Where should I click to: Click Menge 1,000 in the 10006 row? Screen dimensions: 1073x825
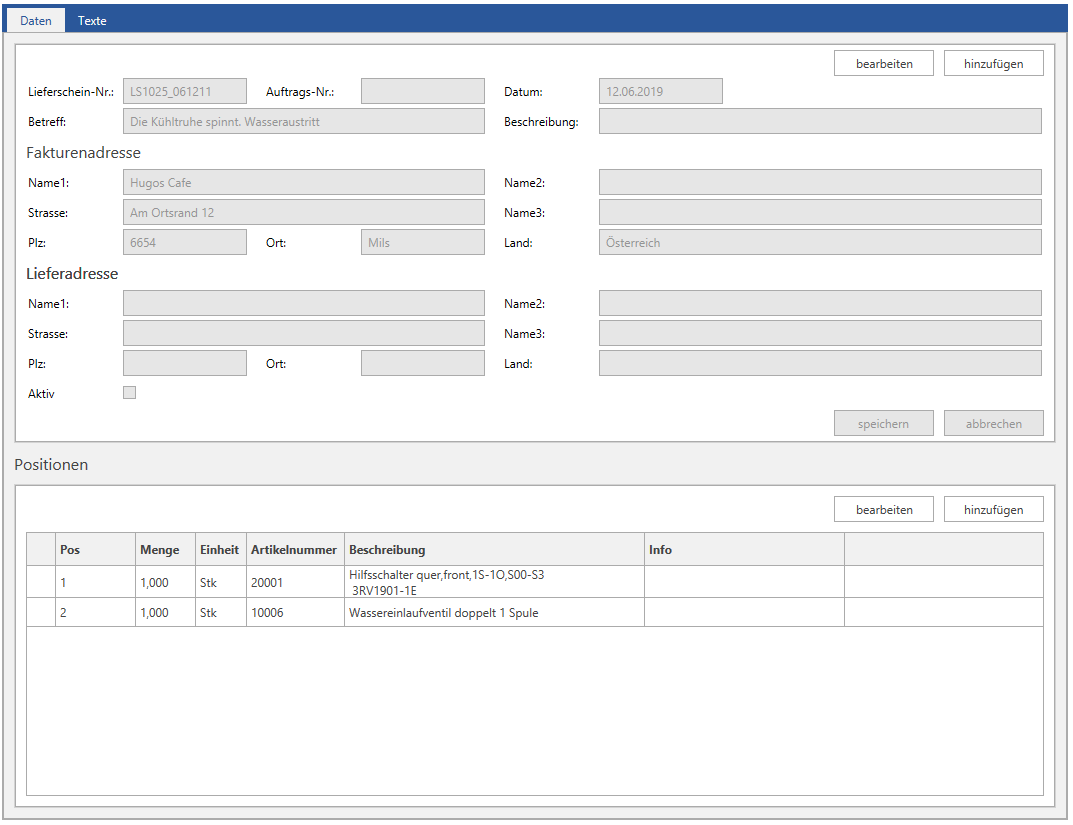[166, 613]
